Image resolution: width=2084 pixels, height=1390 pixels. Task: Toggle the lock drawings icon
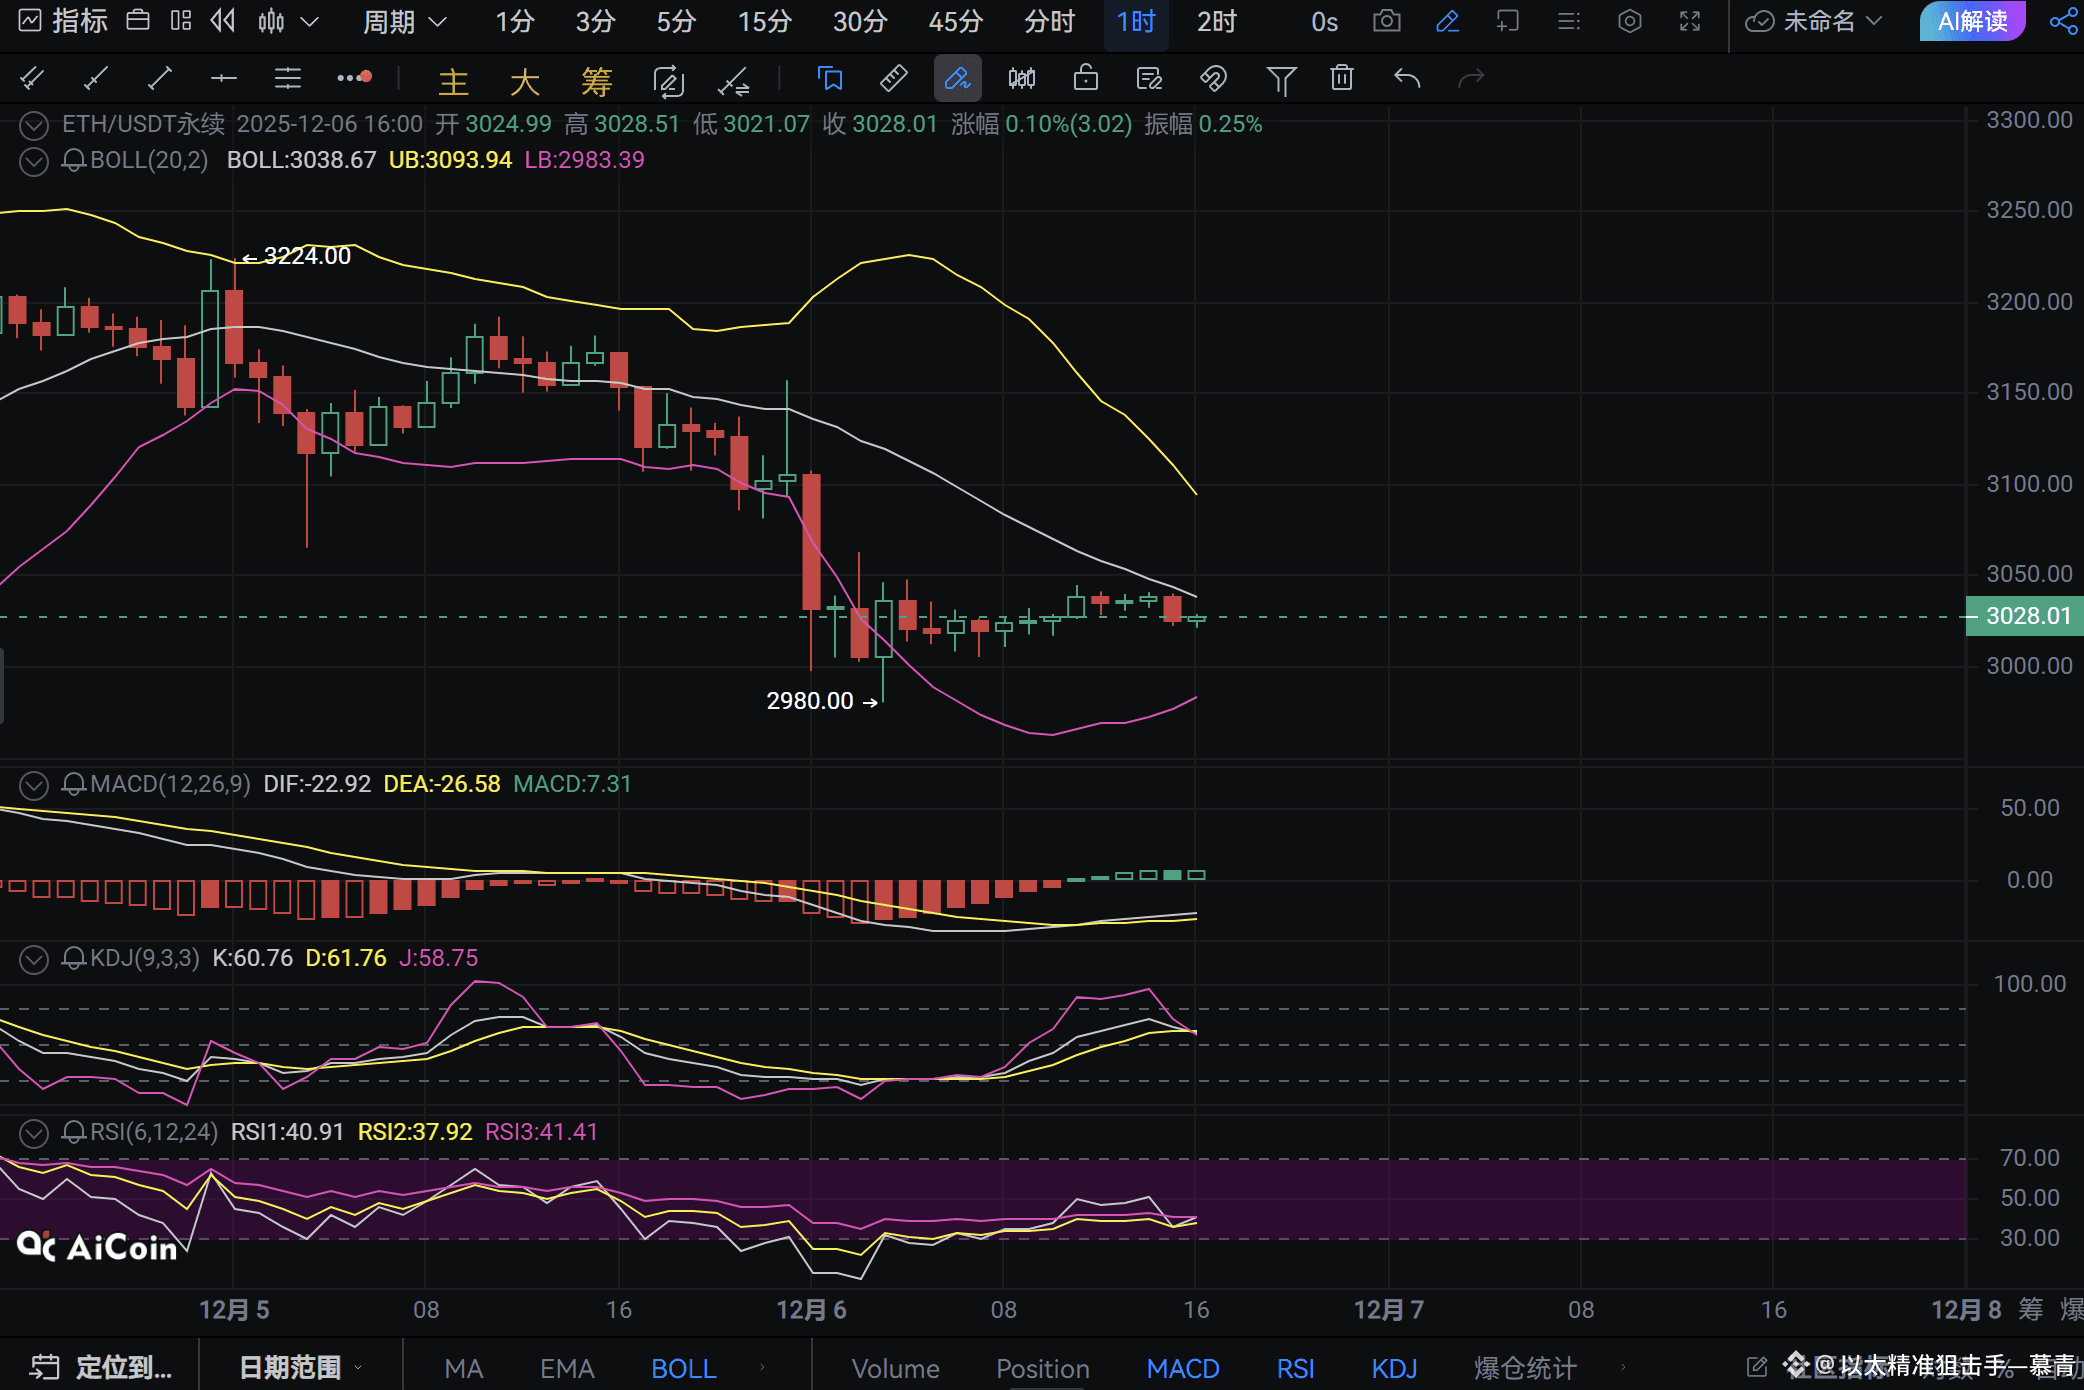pos(1086,78)
